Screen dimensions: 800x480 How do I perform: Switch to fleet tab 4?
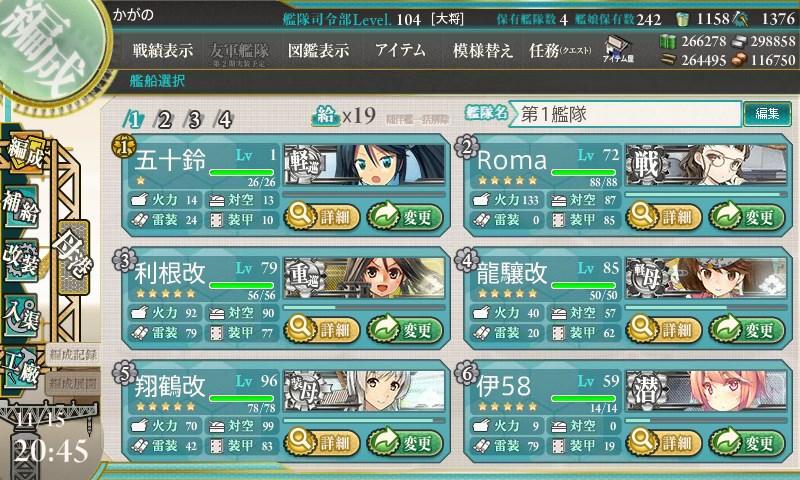(224, 120)
